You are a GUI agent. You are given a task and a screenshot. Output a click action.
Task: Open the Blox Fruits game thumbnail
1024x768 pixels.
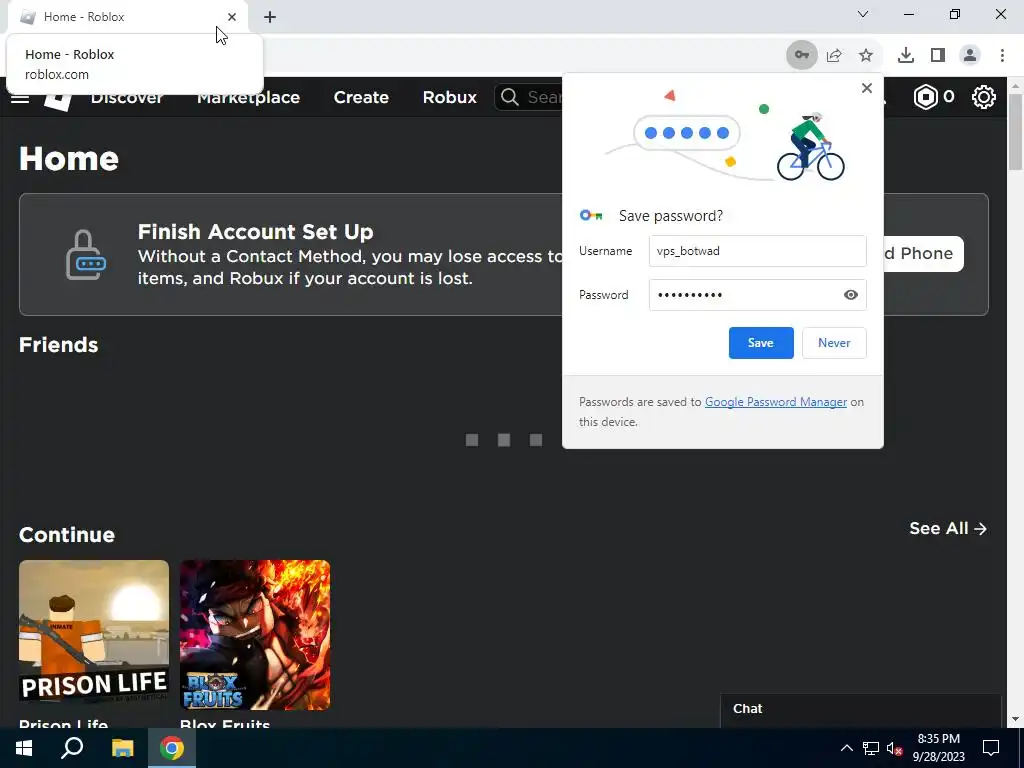pyautogui.click(x=255, y=635)
